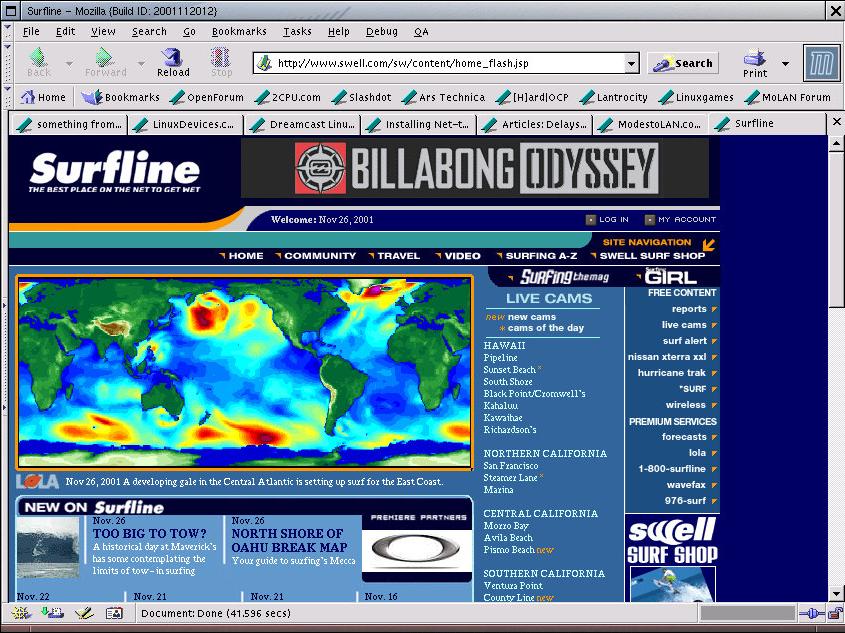
Task: Click the Forward navigation arrow icon
Action: pyautogui.click(x=104, y=57)
